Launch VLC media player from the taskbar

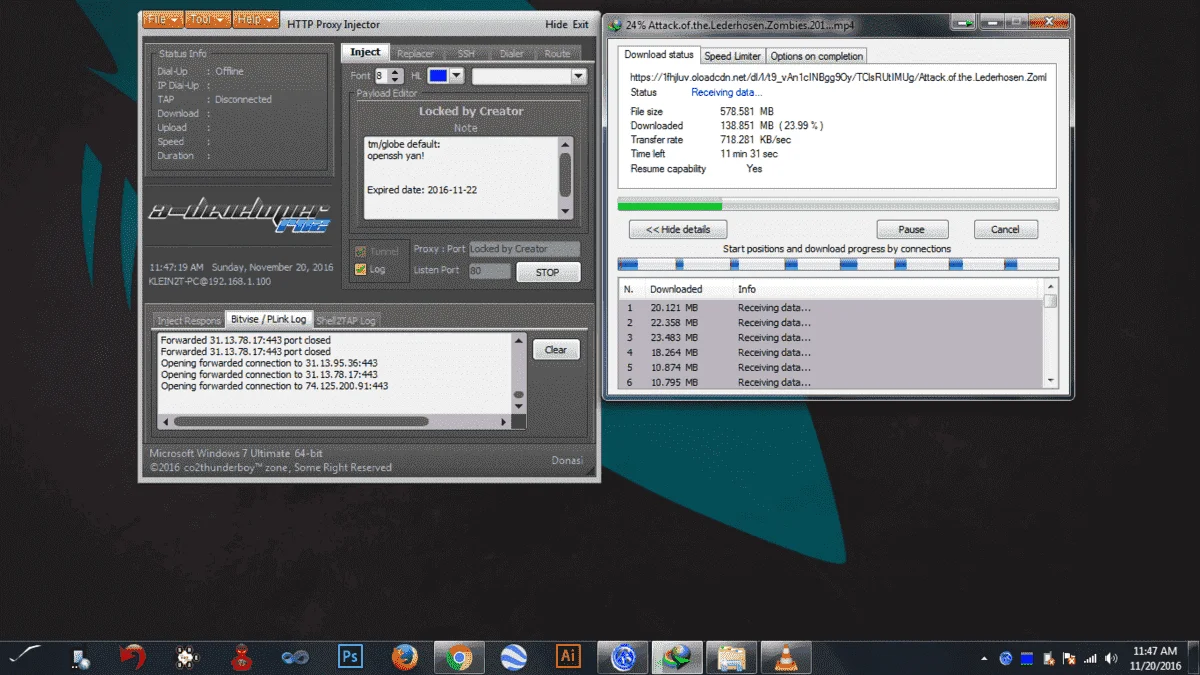pyautogui.click(x=785, y=657)
